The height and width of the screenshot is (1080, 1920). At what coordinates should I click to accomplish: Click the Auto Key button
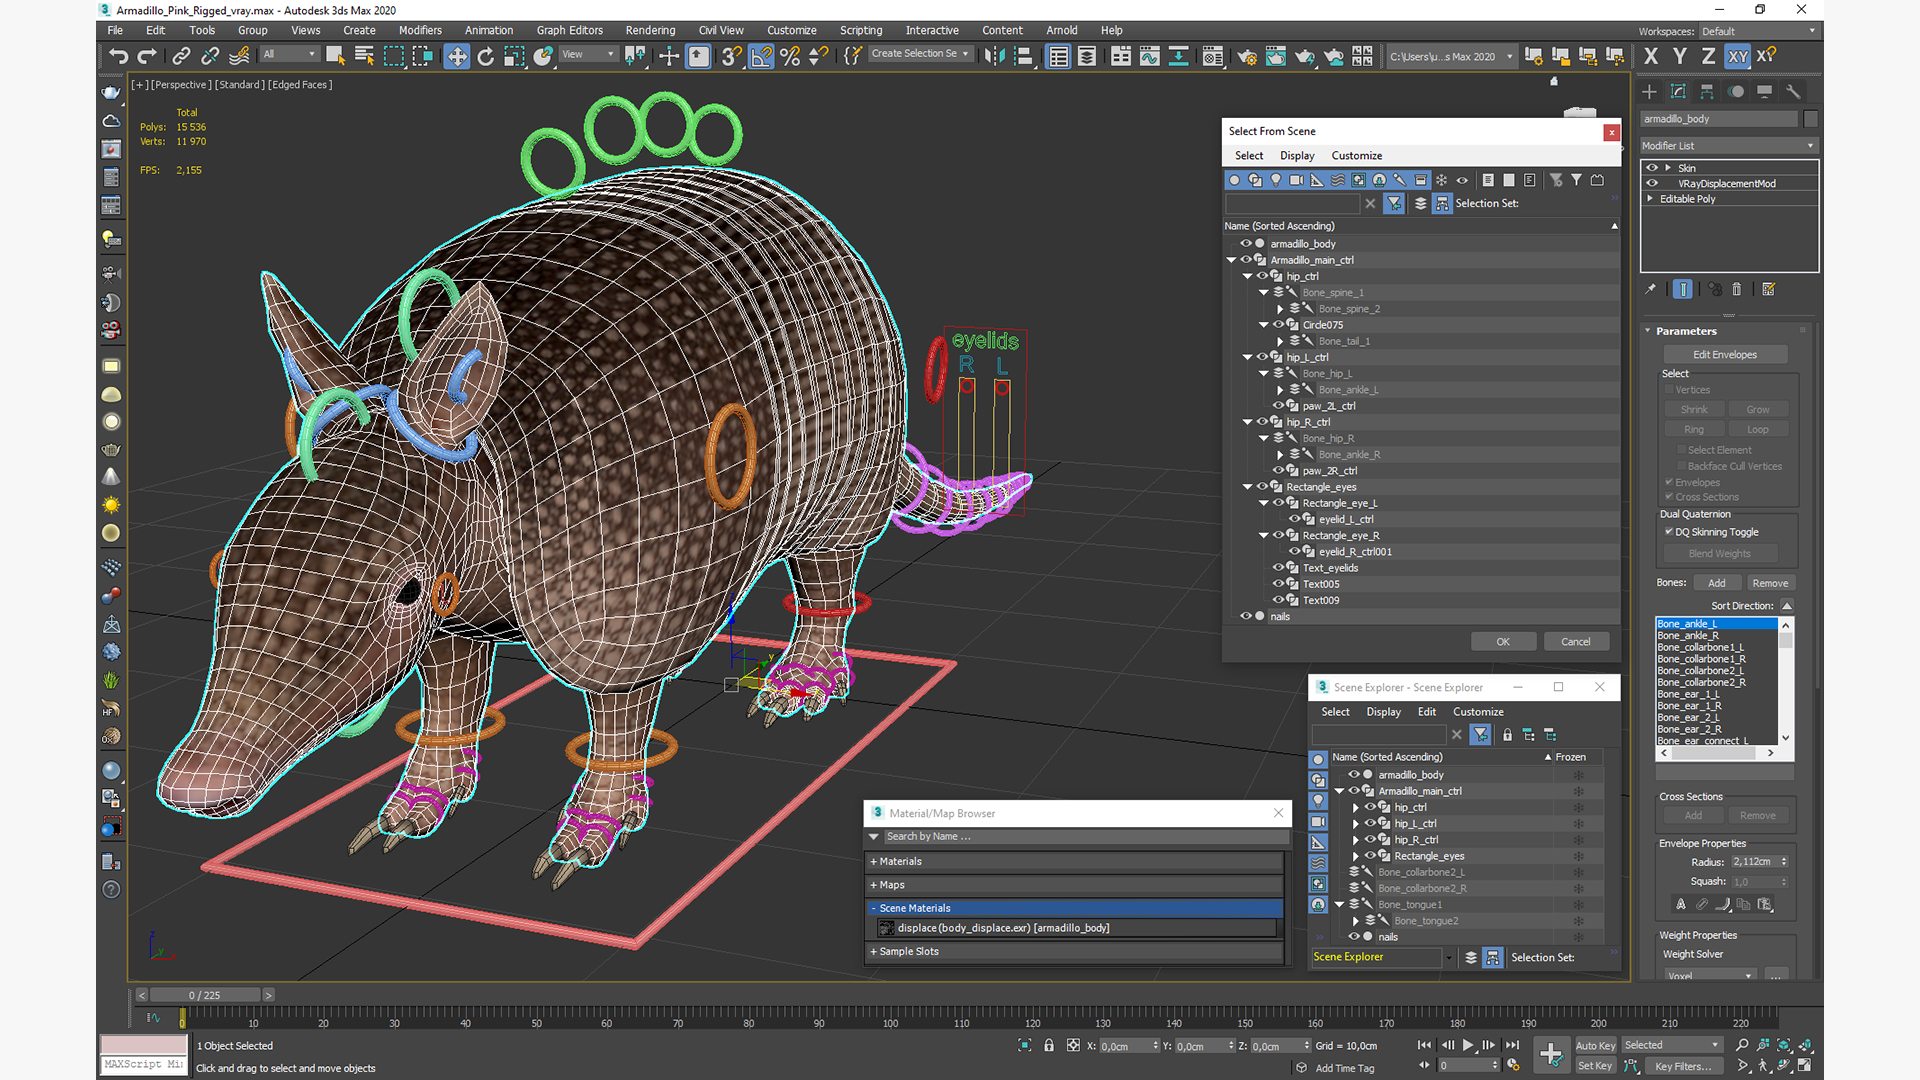tap(1595, 1046)
